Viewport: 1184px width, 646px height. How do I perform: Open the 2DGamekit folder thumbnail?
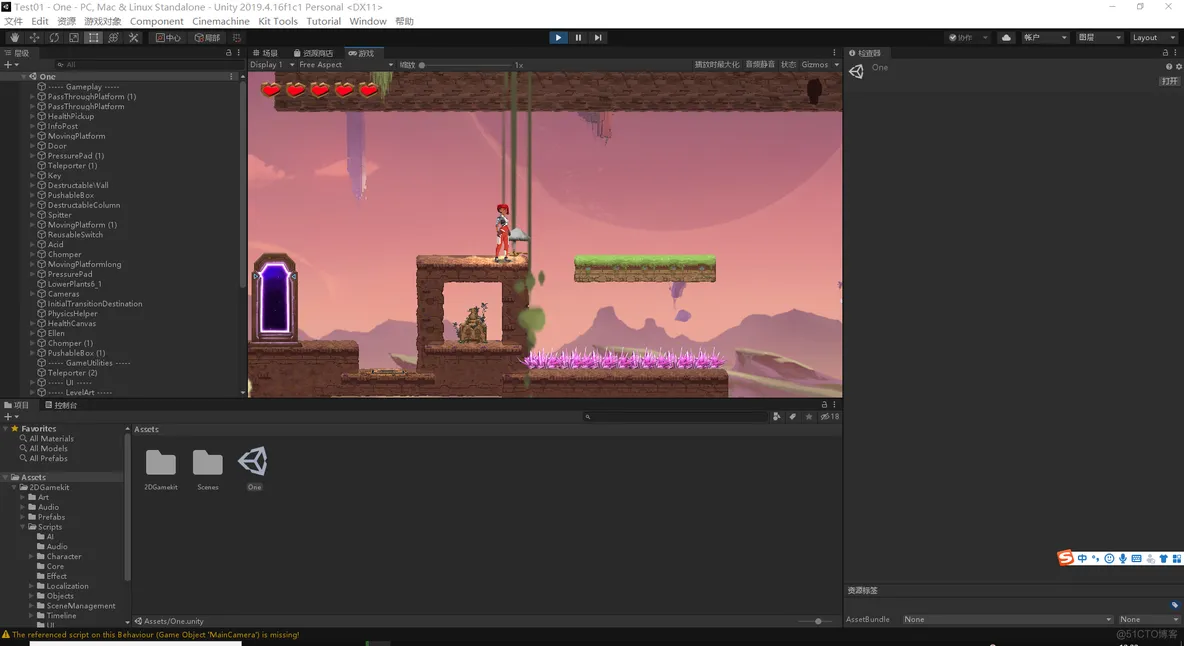click(161, 463)
